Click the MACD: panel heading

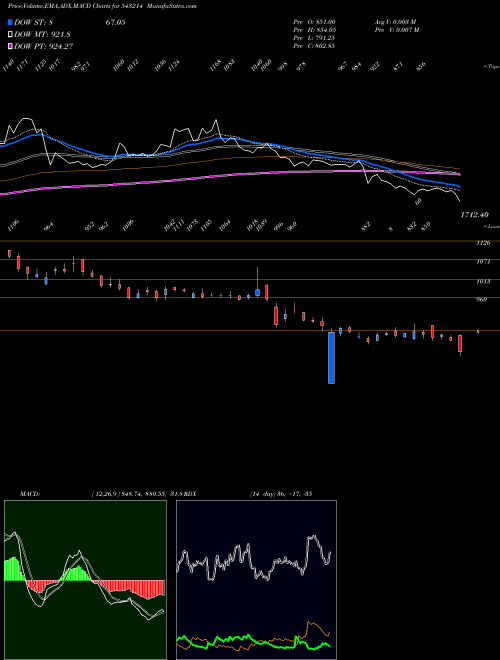click(x=30, y=493)
